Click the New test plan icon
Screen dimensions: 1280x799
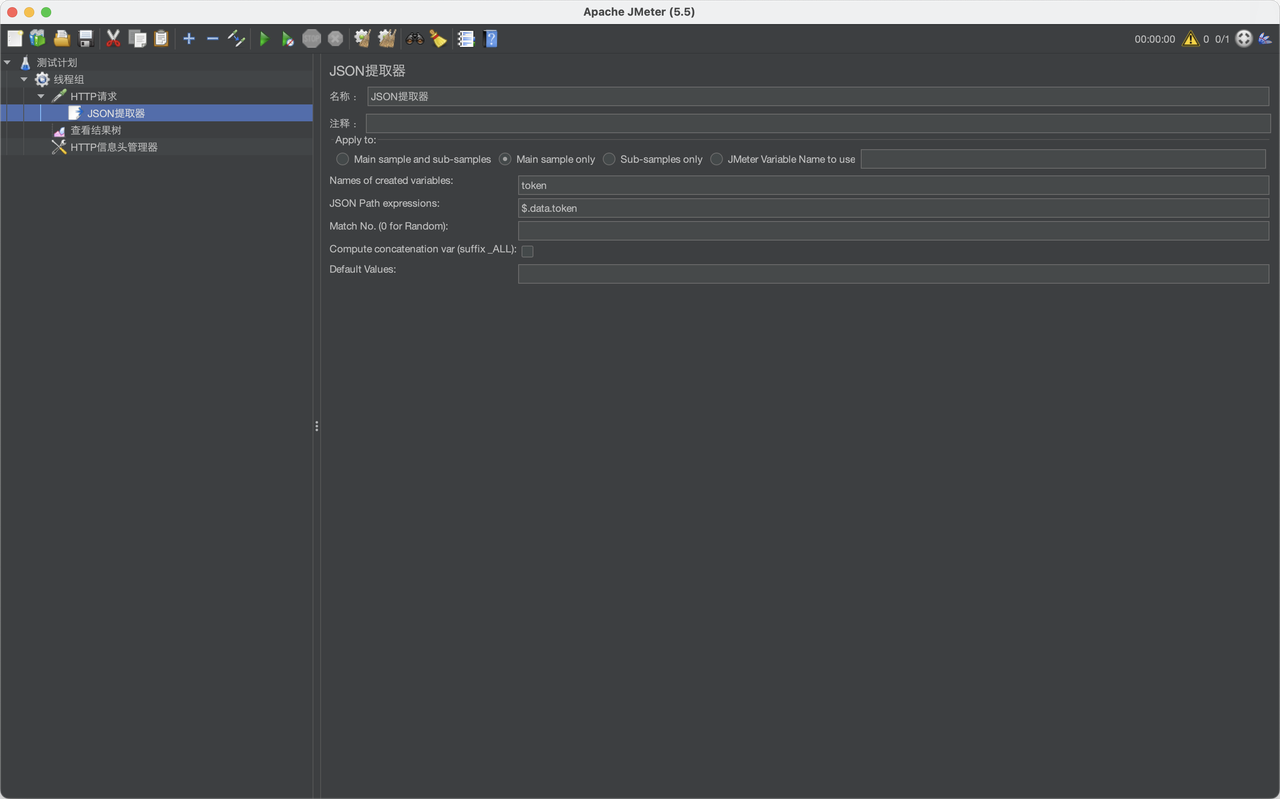tap(15, 39)
